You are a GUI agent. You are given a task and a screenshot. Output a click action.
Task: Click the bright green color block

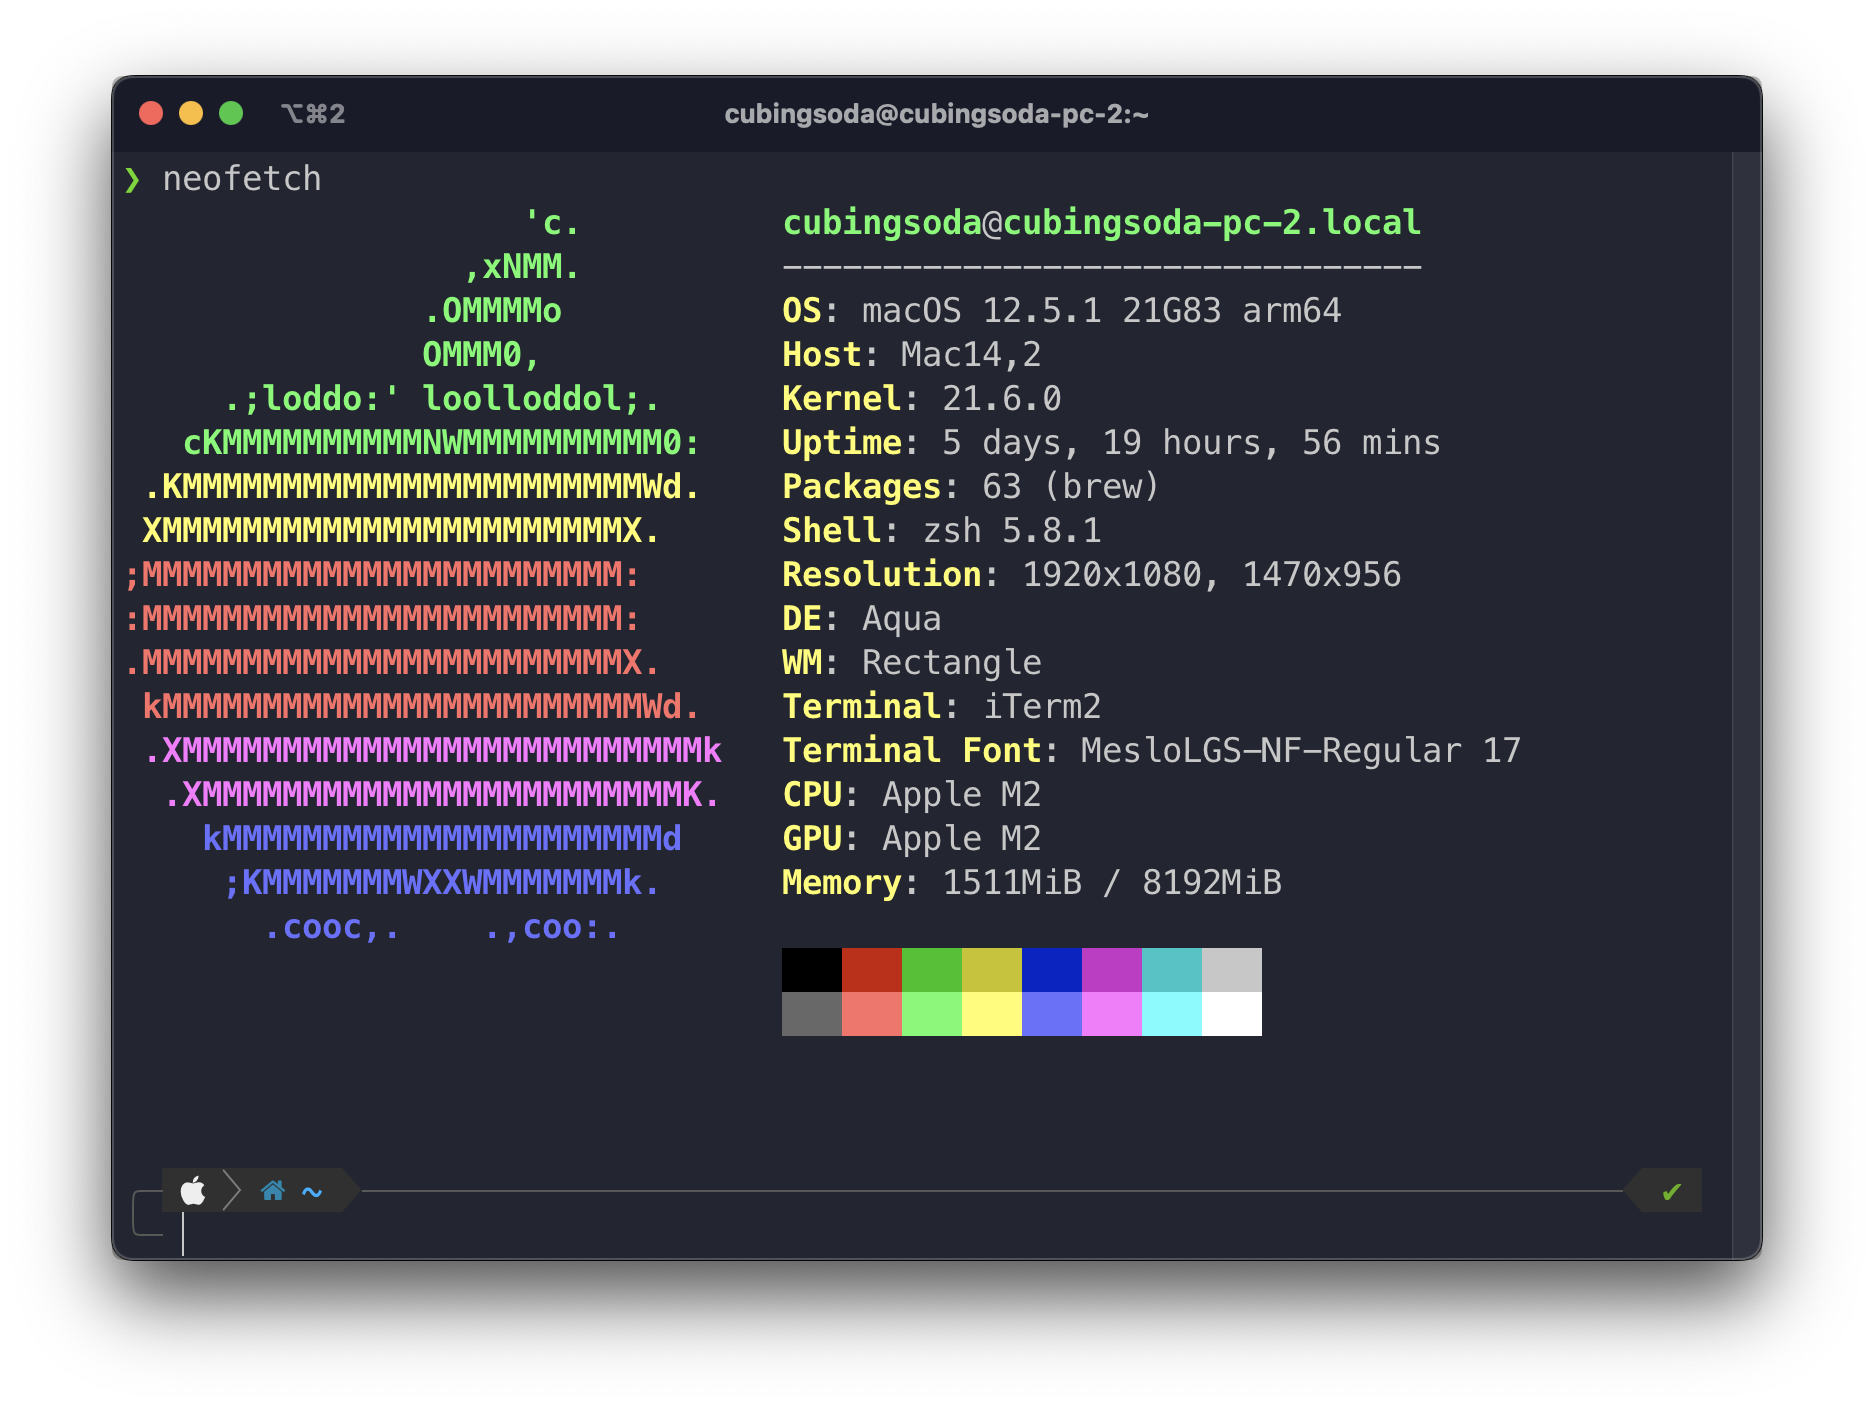pyautogui.click(x=932, y=1014)
